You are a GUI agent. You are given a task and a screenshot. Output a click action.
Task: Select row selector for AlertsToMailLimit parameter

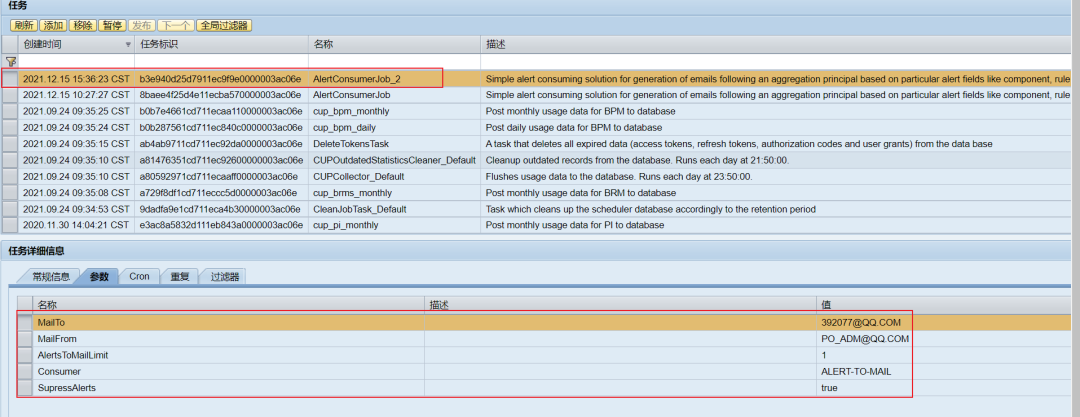point(25,355)
